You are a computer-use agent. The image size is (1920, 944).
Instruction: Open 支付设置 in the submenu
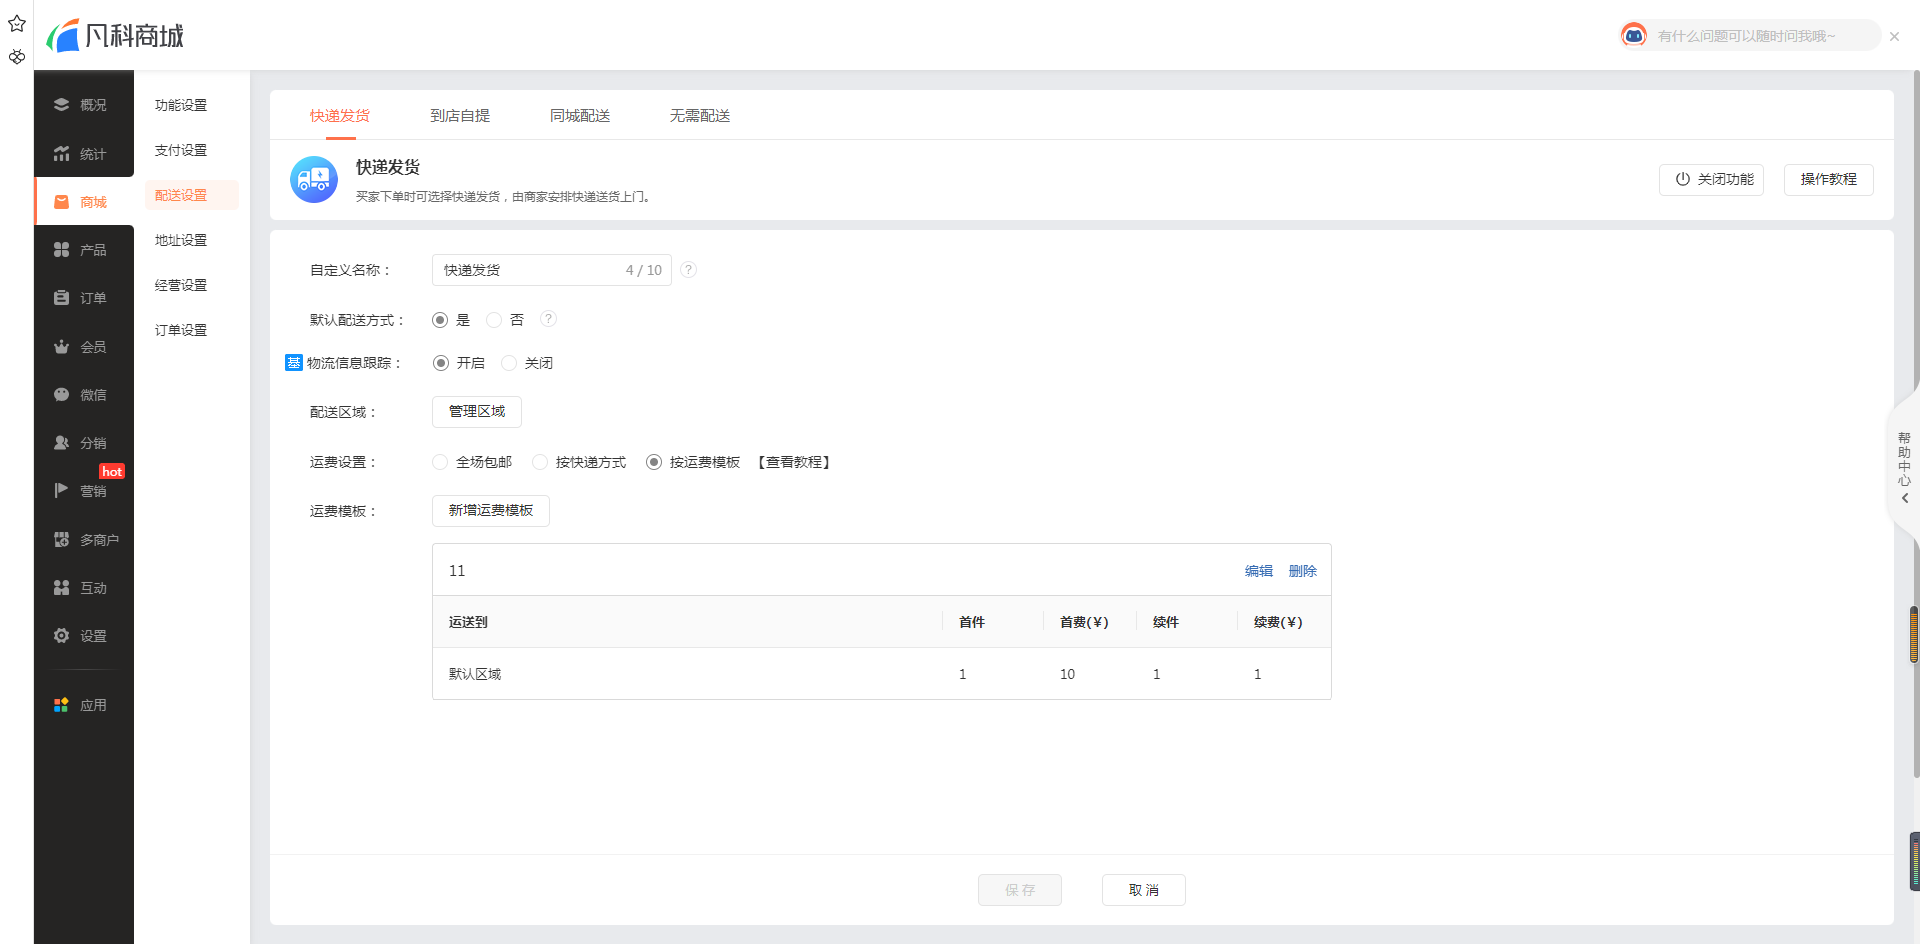click(x=181, y=150)
